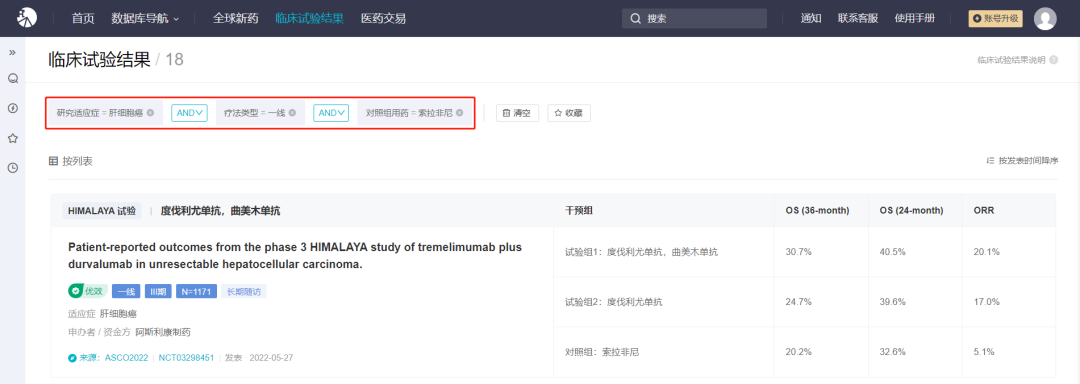
Task: Click the 5.1% ORR value
Action: 984,352
